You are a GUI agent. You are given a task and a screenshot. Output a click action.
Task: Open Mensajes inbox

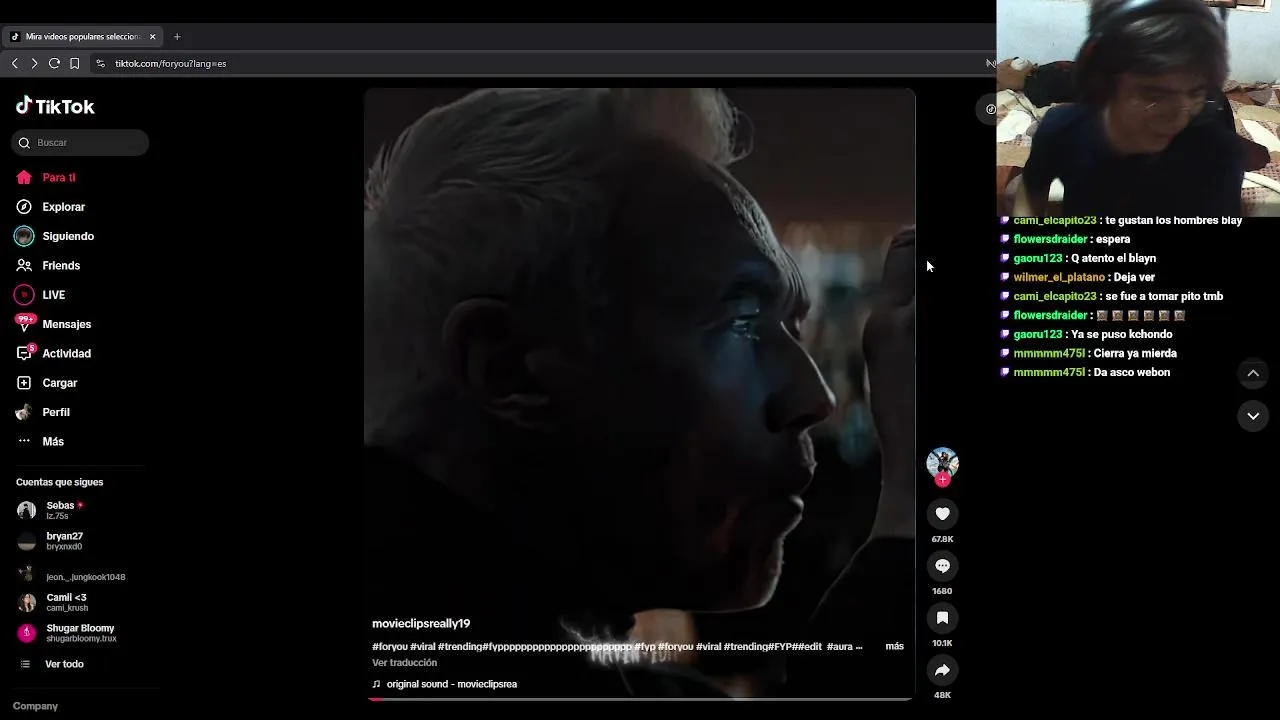click(x=66, y=324)
